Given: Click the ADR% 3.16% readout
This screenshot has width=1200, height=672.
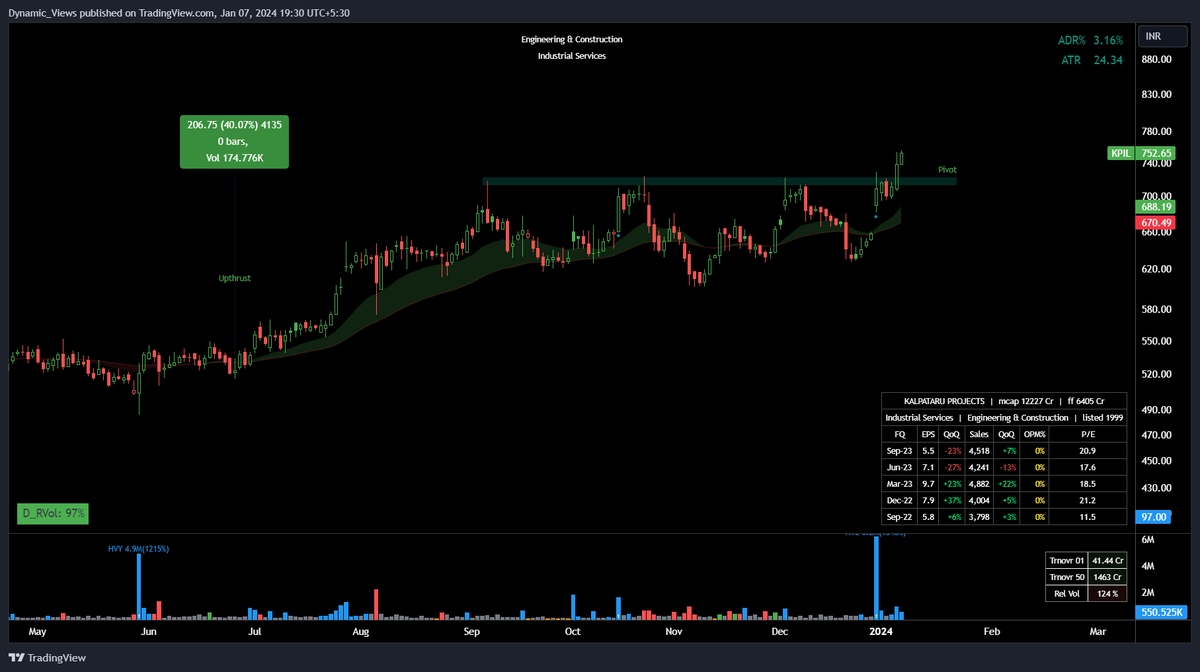Looking at the screenshot, I should (x=1091, y=40).
